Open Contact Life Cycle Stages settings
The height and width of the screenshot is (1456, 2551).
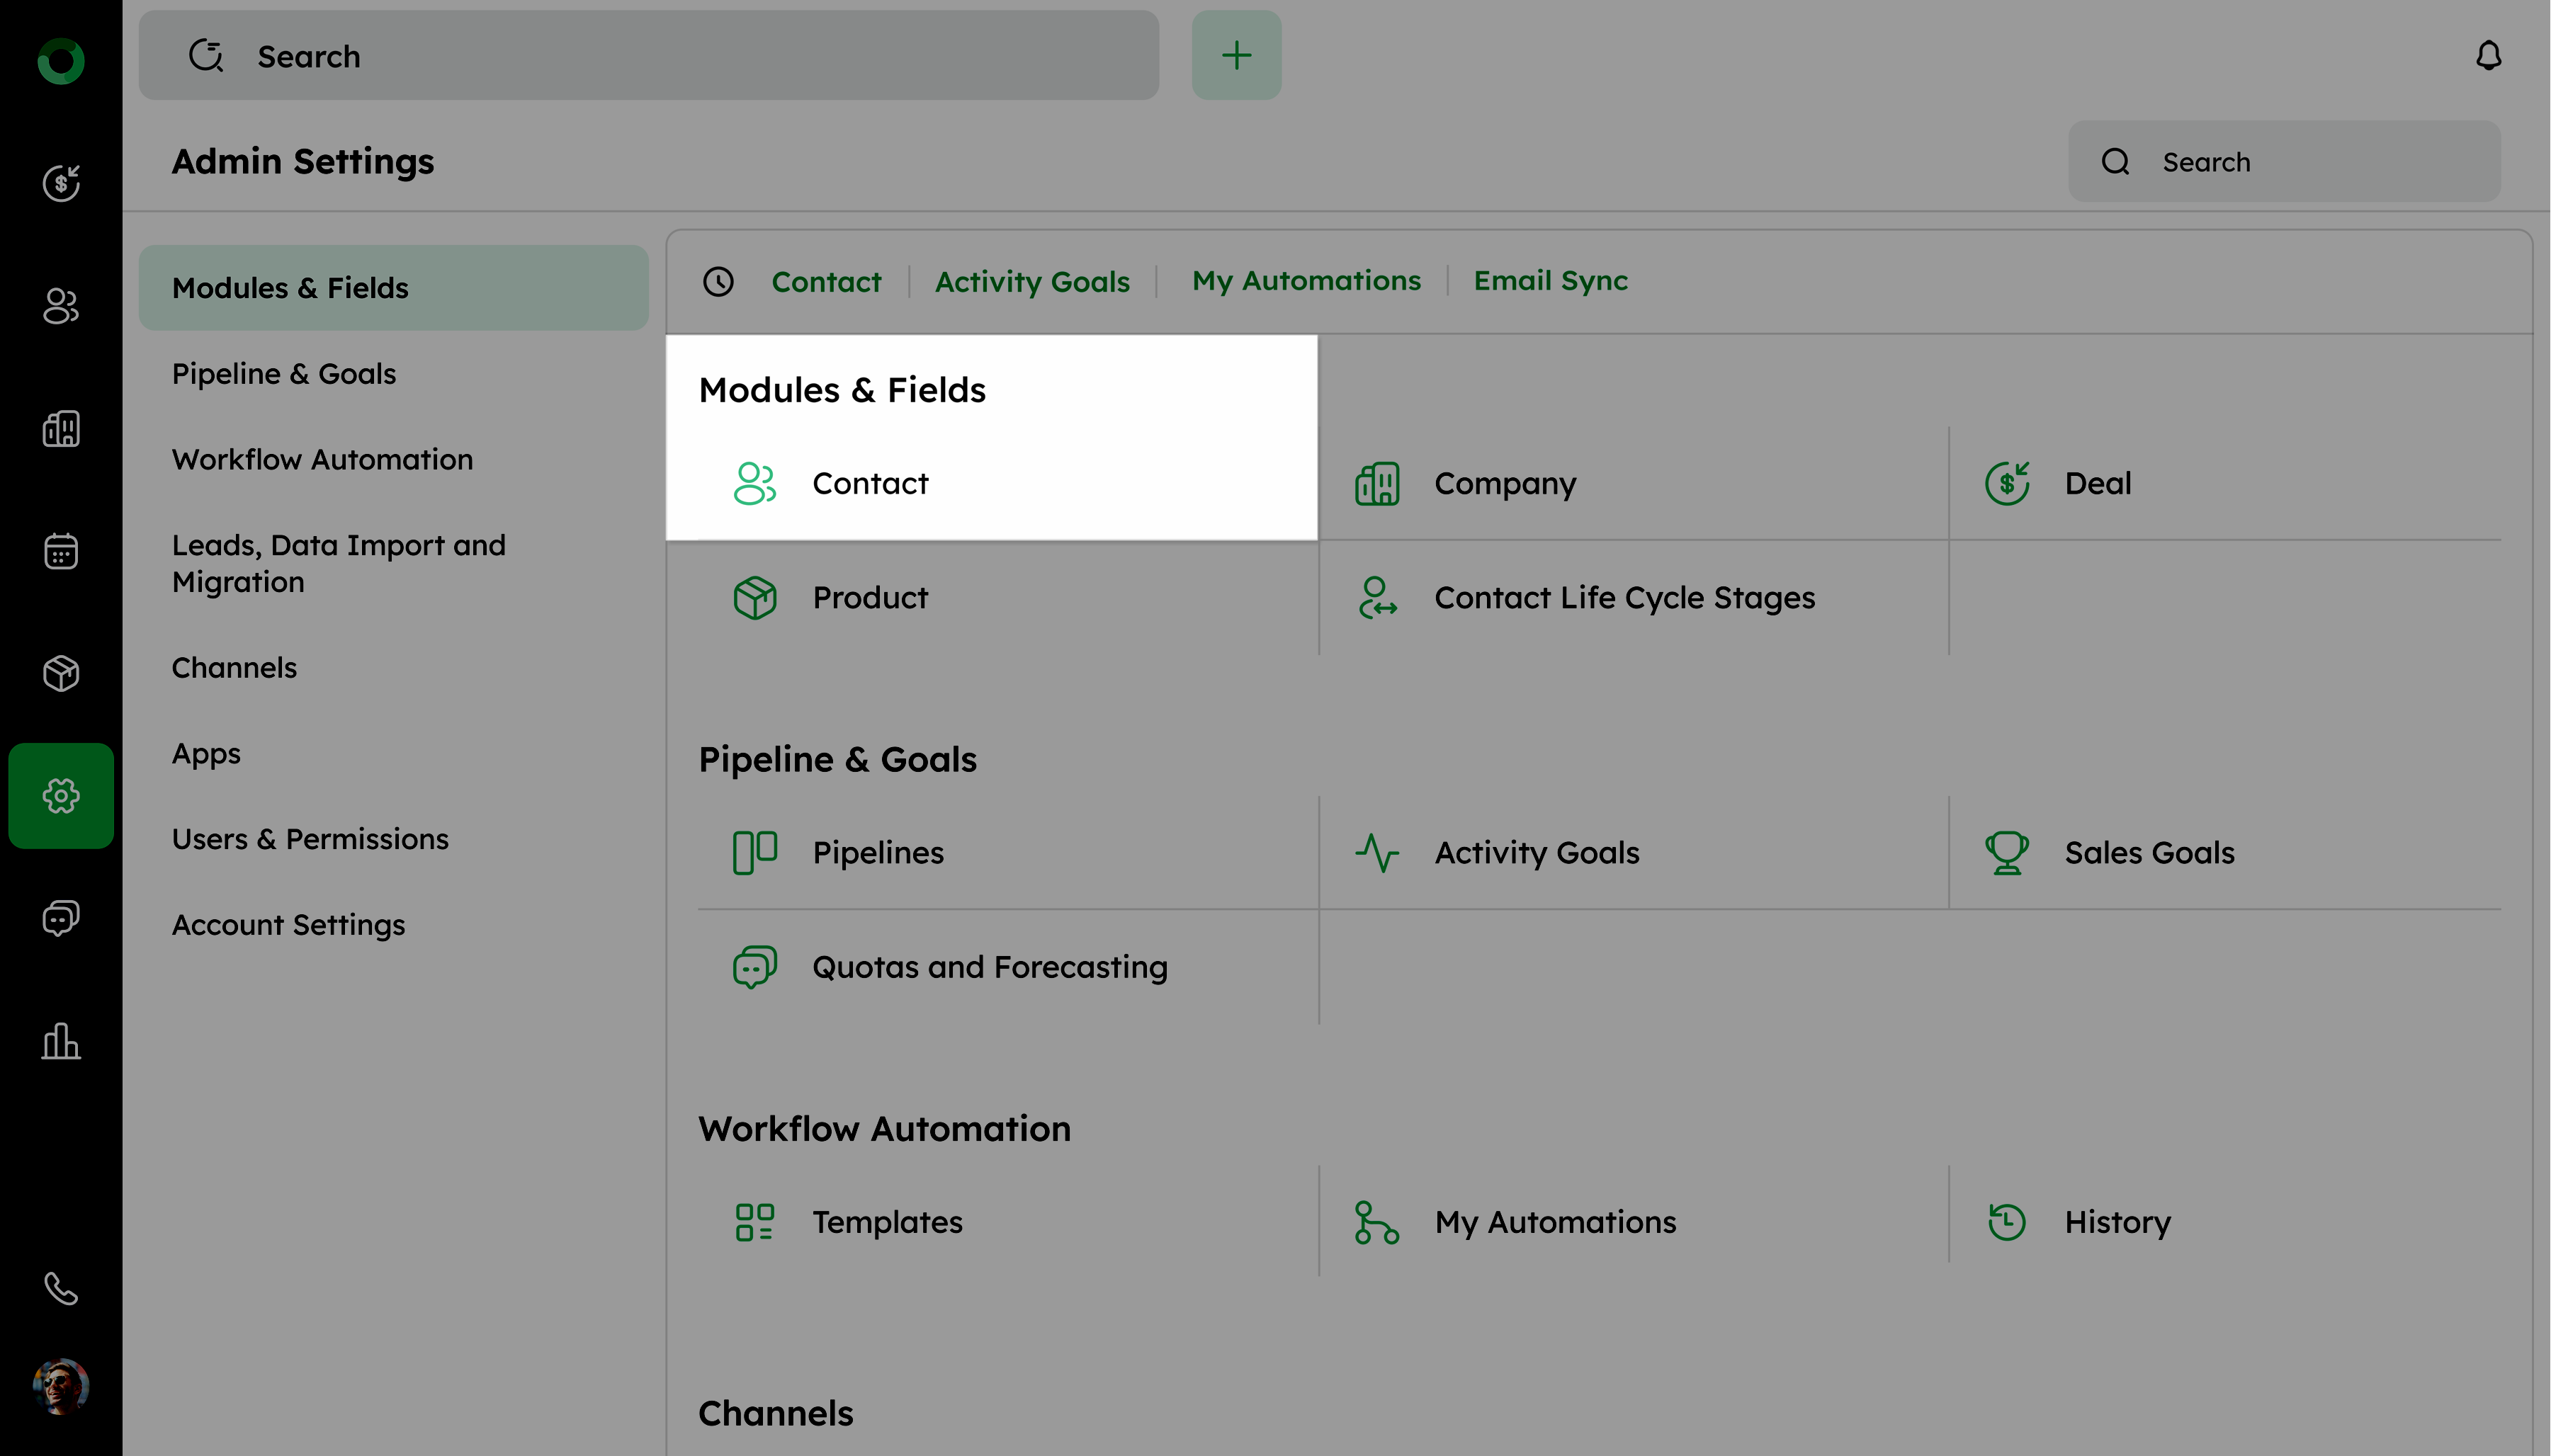pos(1623,598)
